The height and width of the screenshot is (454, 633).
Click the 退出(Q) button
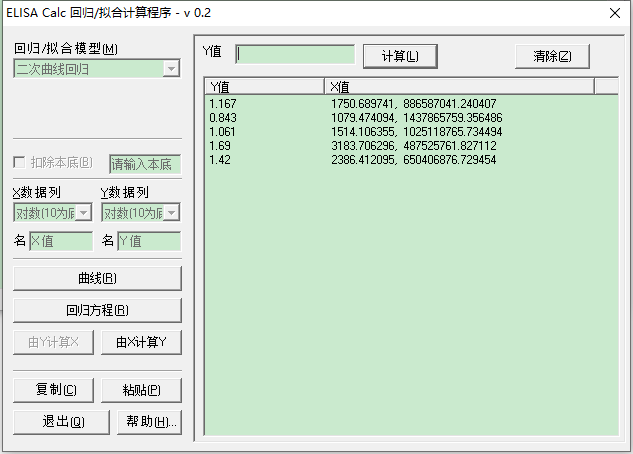[x=61, y=422]
